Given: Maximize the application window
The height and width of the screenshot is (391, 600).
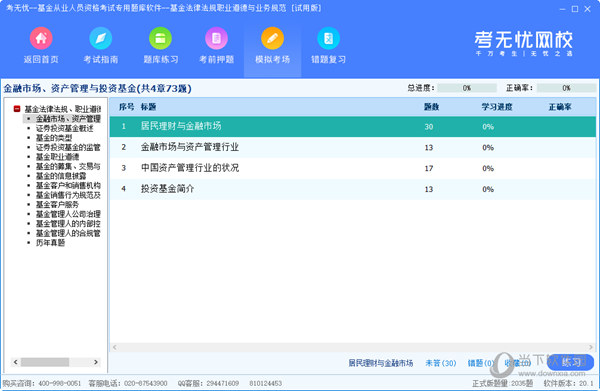Looking at the screenshot, I should point(575,9).
